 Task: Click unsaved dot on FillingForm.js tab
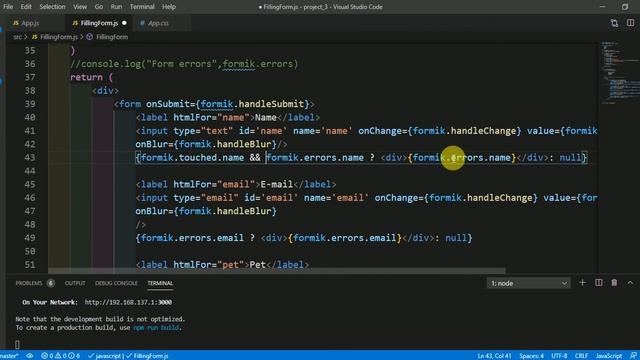click(124, 23)
